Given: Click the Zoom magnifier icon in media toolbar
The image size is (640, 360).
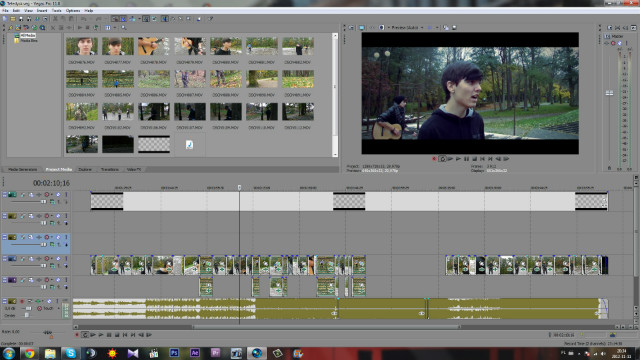Looking at the screenshot, I should [123, 28].
